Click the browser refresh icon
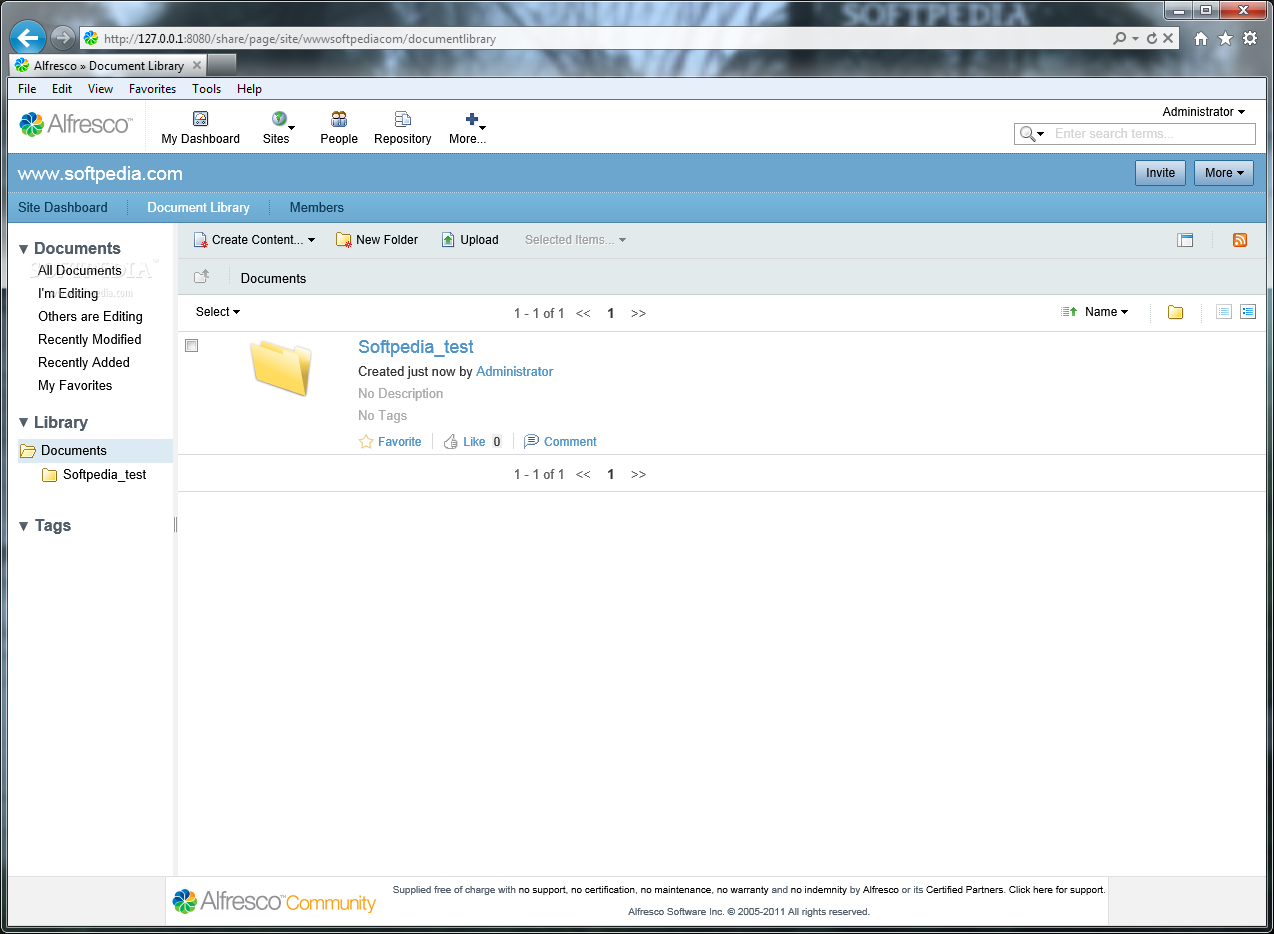Viewport: 1274px width, 934px height. coord(1152,39)
